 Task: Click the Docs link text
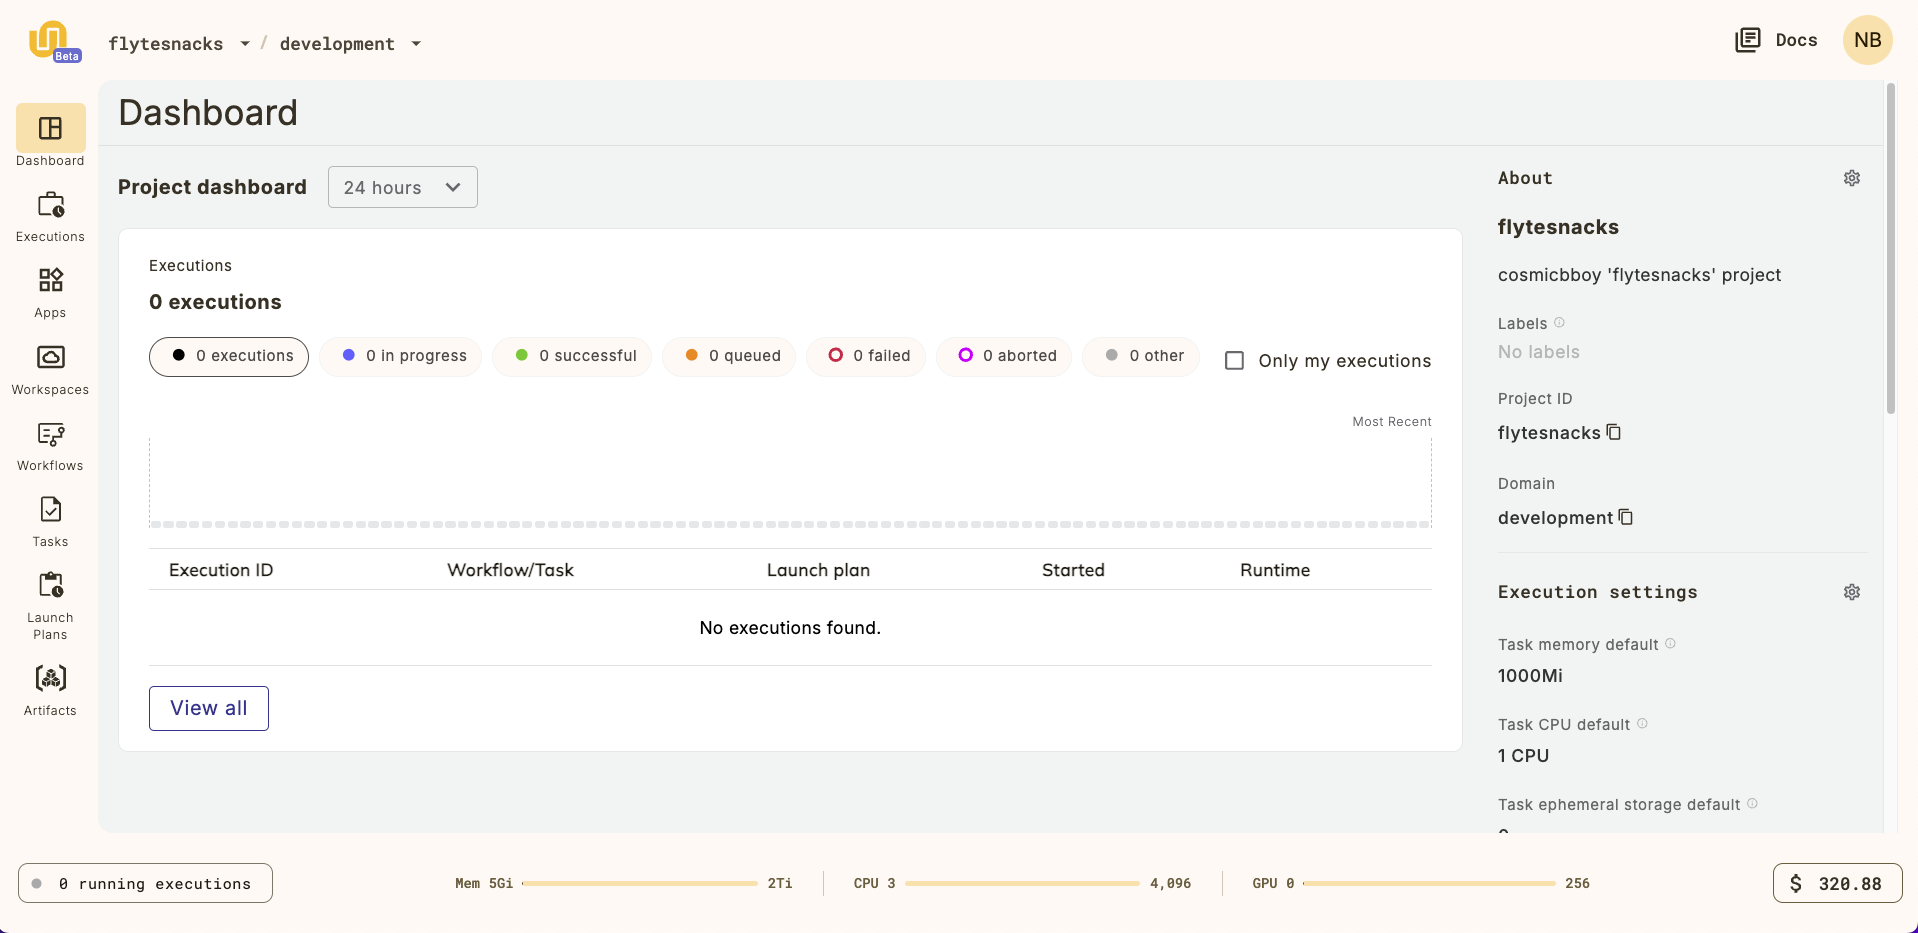pos(1796,40)
